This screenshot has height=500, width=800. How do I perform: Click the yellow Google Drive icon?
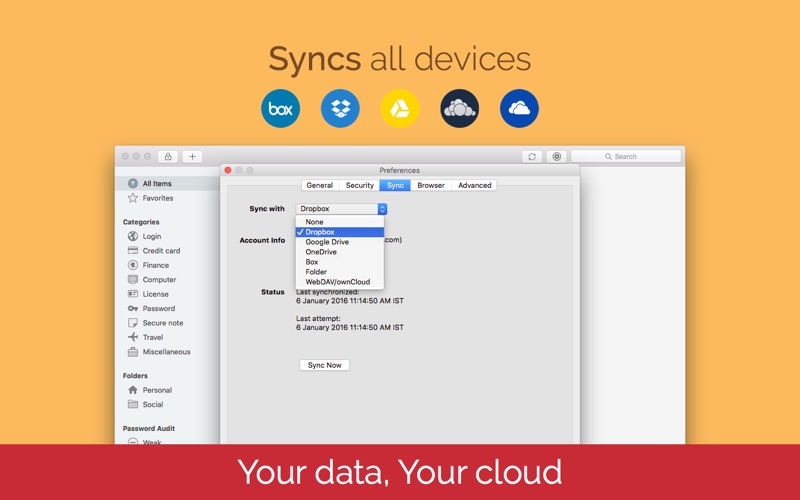(399, 109)
